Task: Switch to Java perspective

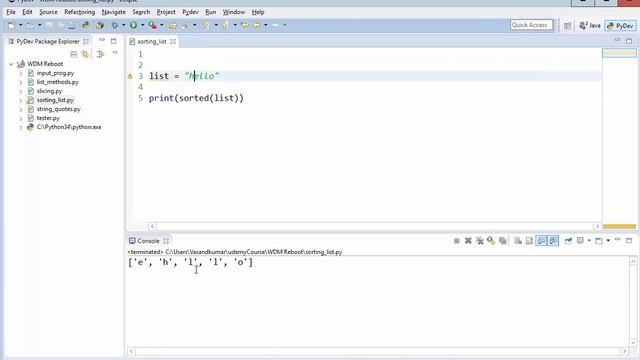Action: (x=590, y=26)
